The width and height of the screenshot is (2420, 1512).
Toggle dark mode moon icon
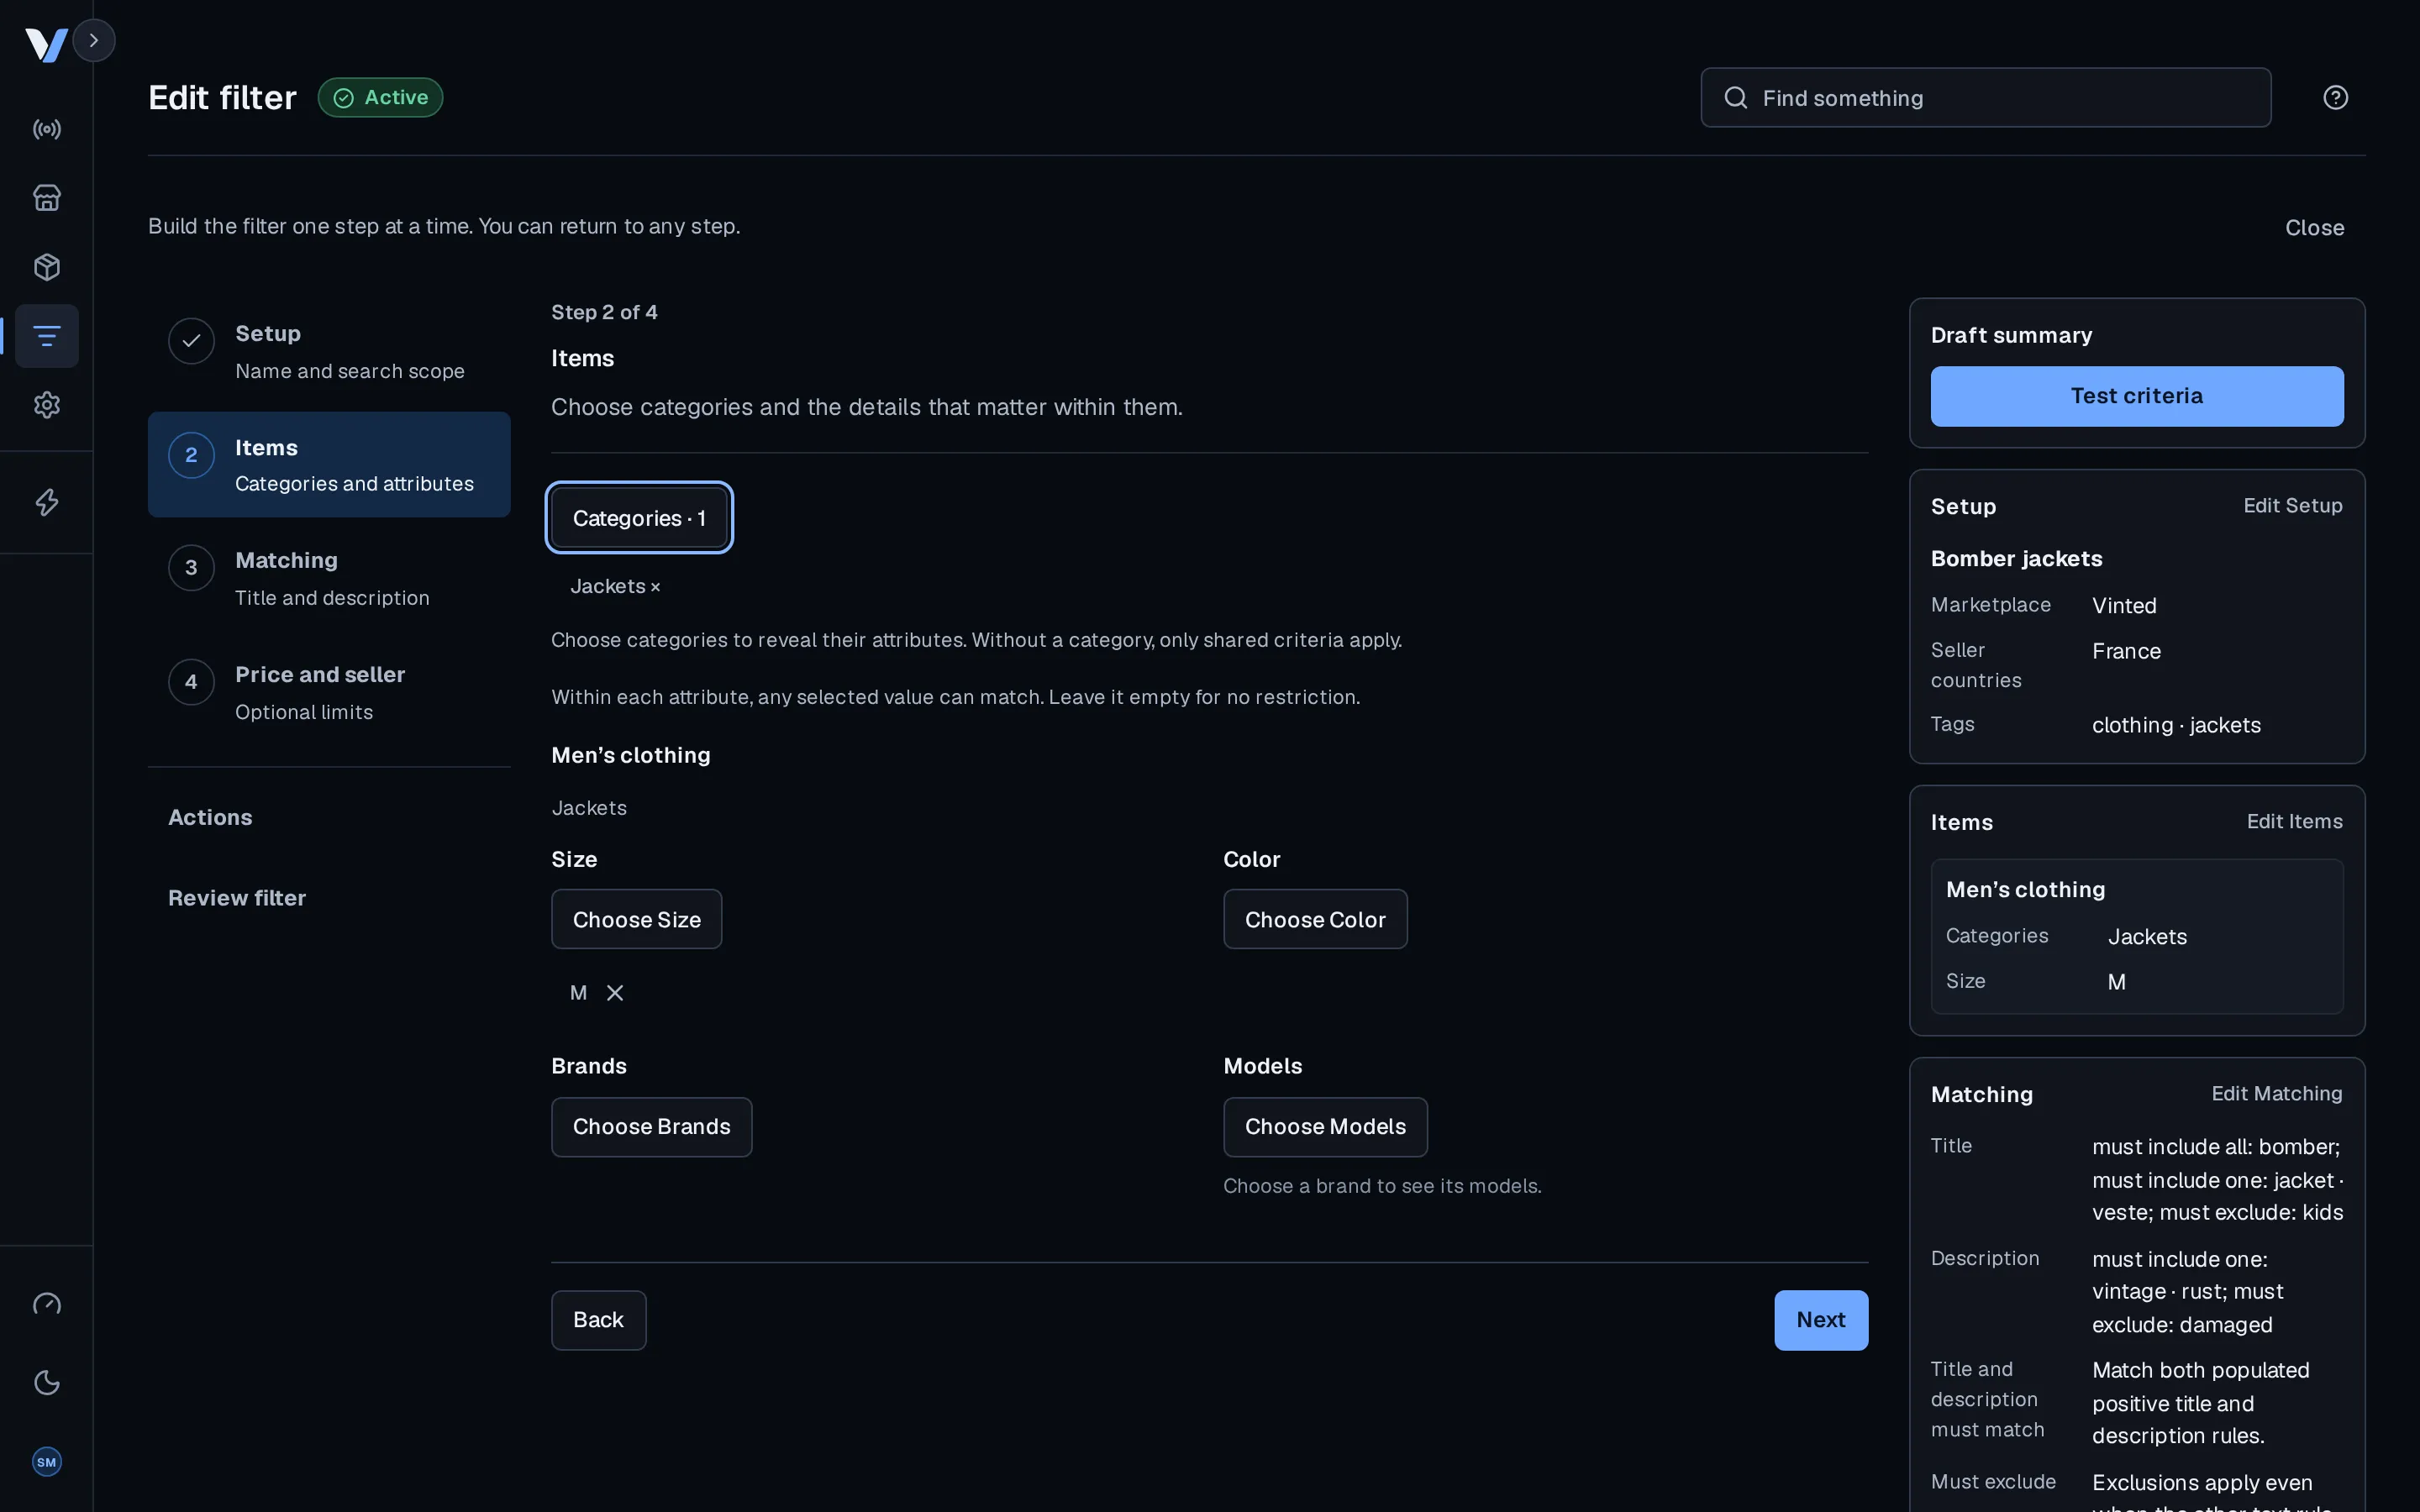pyautogui.click(x=47, y=1383)
